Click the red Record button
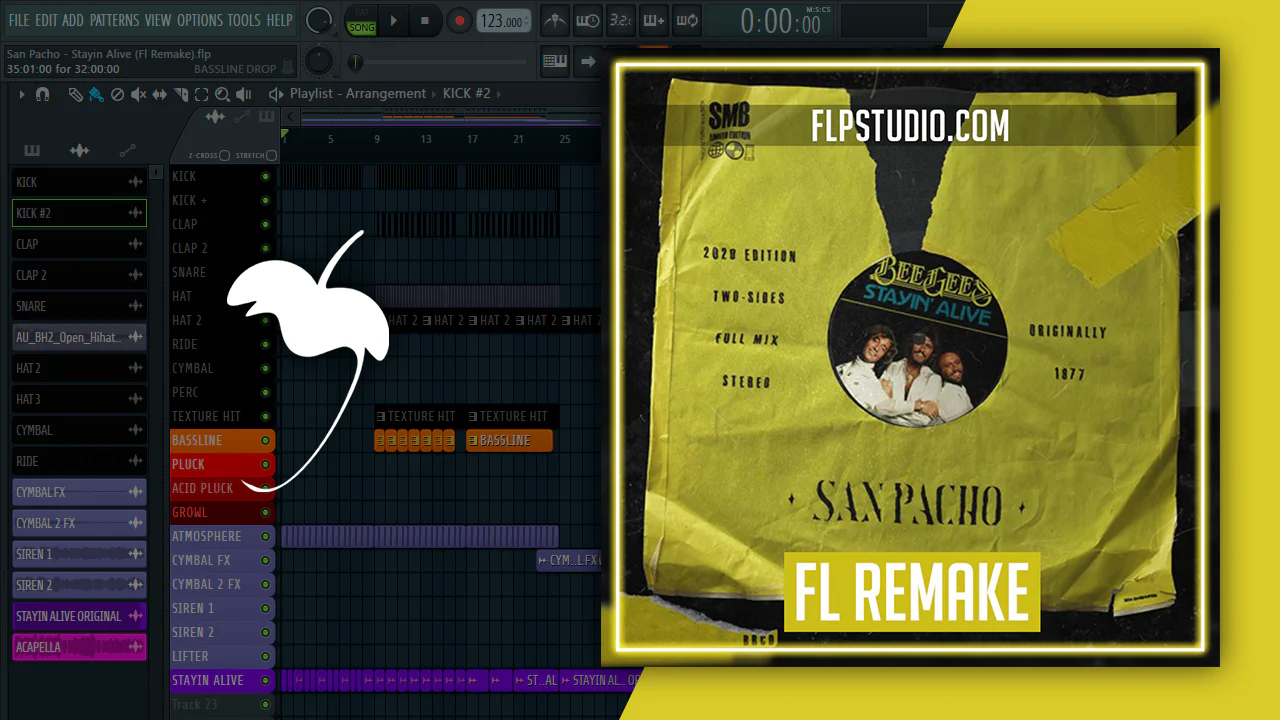1280x720 pixels. [x=459, y=20]
